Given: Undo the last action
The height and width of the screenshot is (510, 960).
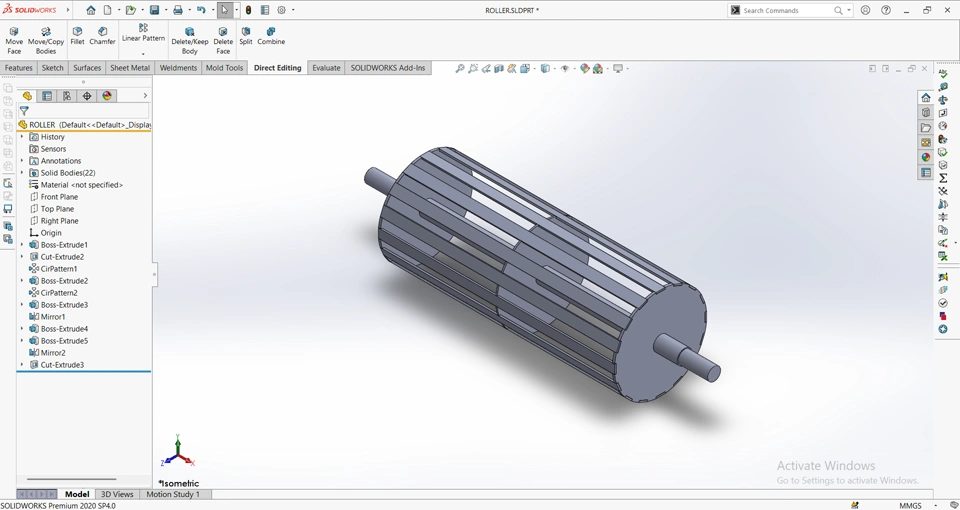Looking at the screenshot, I should pyautogui.click(x=201, y=10).
